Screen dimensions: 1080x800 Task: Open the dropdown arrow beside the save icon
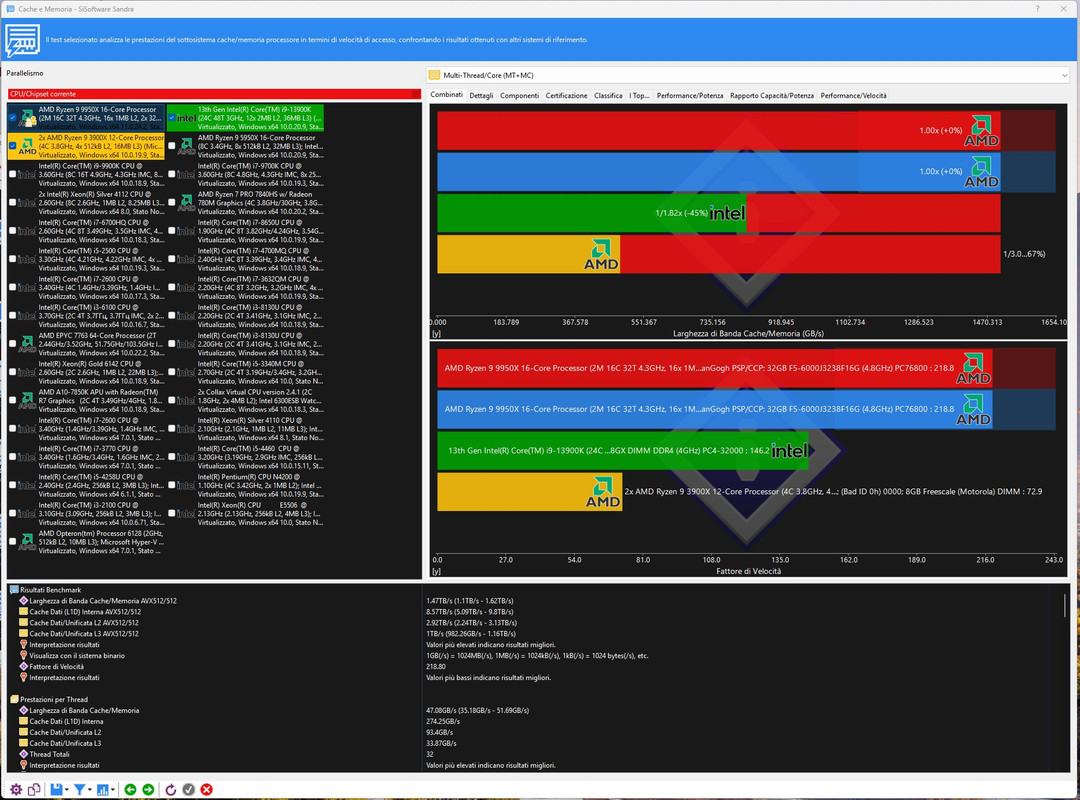pyautogui.click(x=66, y=790)
